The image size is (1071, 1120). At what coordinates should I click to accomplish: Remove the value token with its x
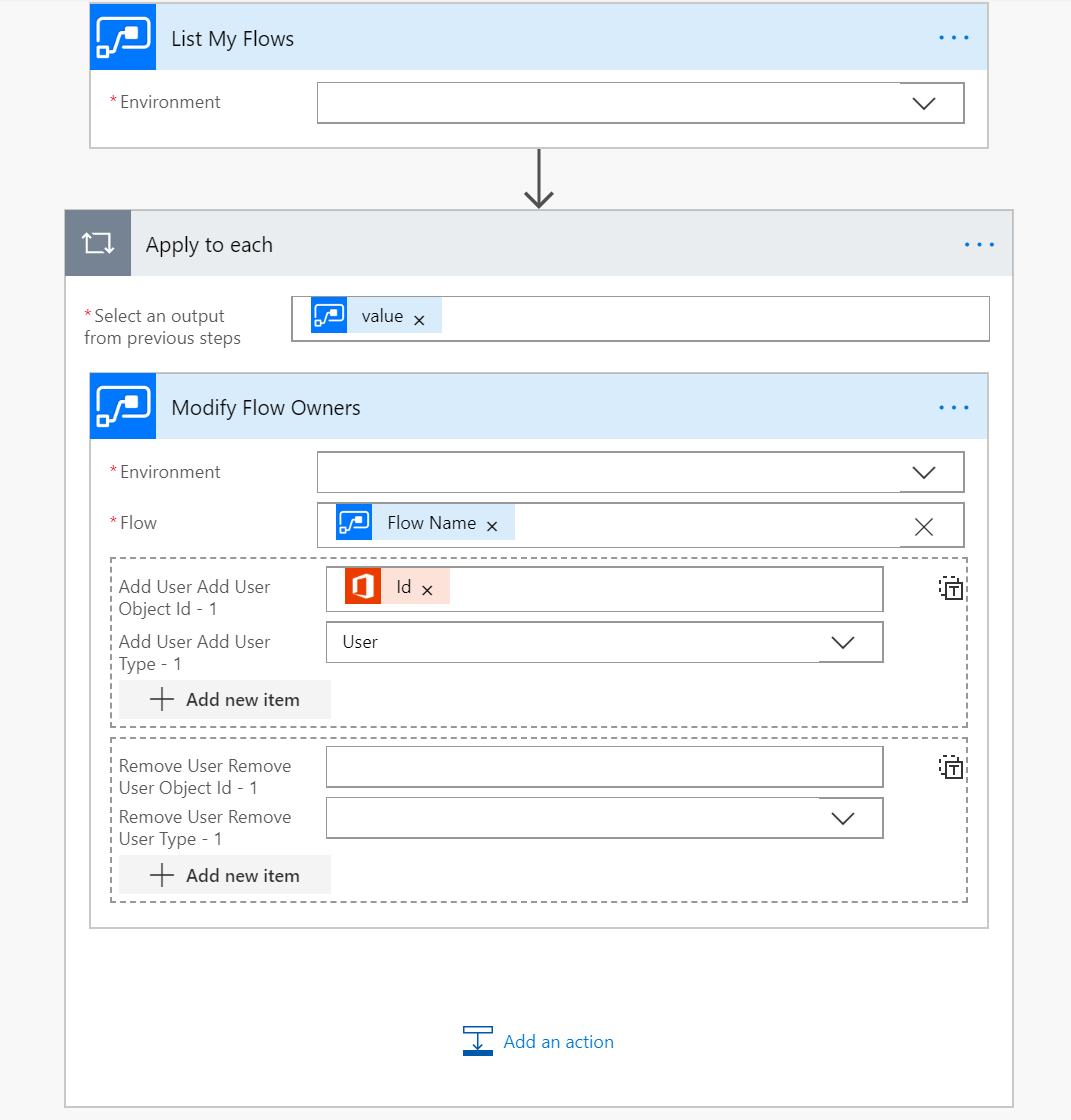420,316
